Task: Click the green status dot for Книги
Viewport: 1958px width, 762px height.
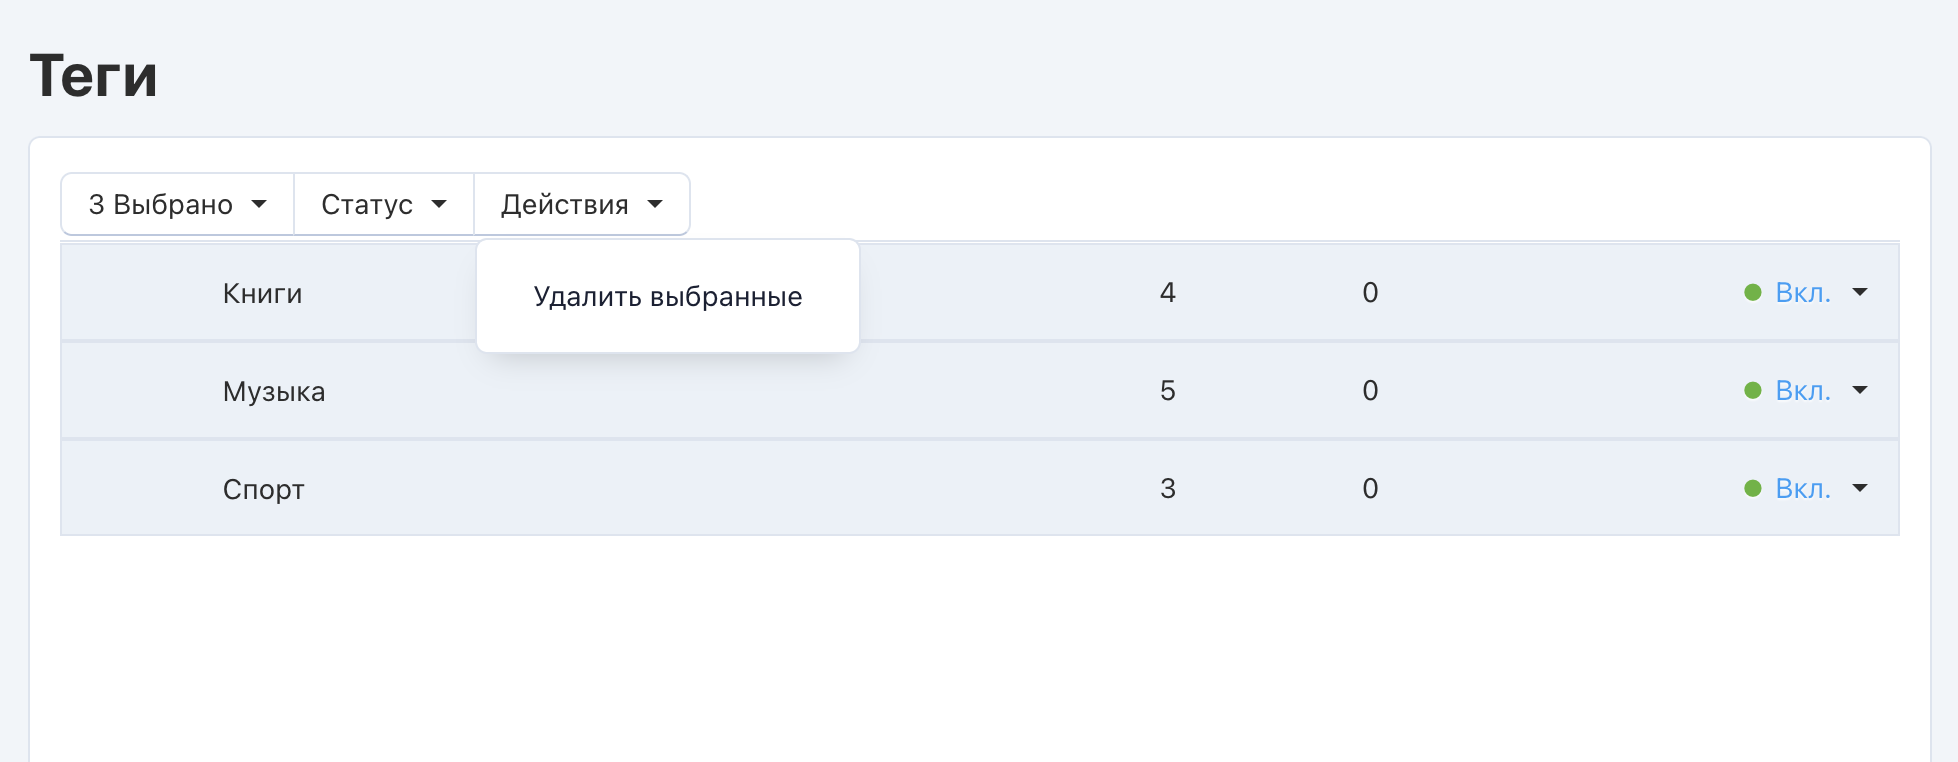Action: point(1752,293)
